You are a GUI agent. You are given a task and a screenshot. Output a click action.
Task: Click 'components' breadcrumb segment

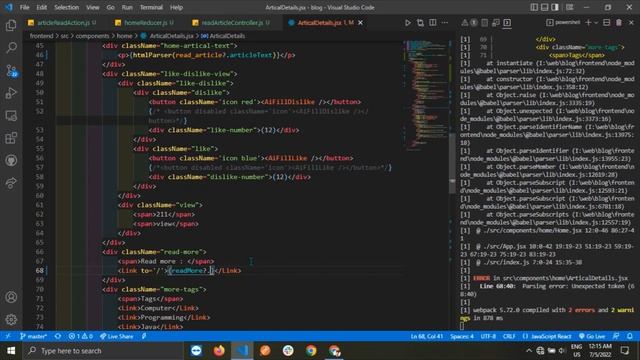92,36
